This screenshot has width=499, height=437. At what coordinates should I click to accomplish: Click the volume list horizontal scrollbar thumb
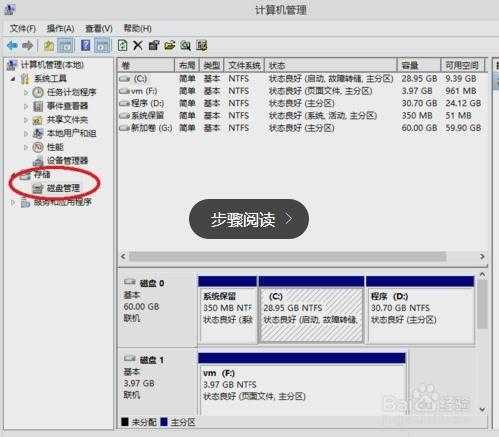[x=288, y=256]
